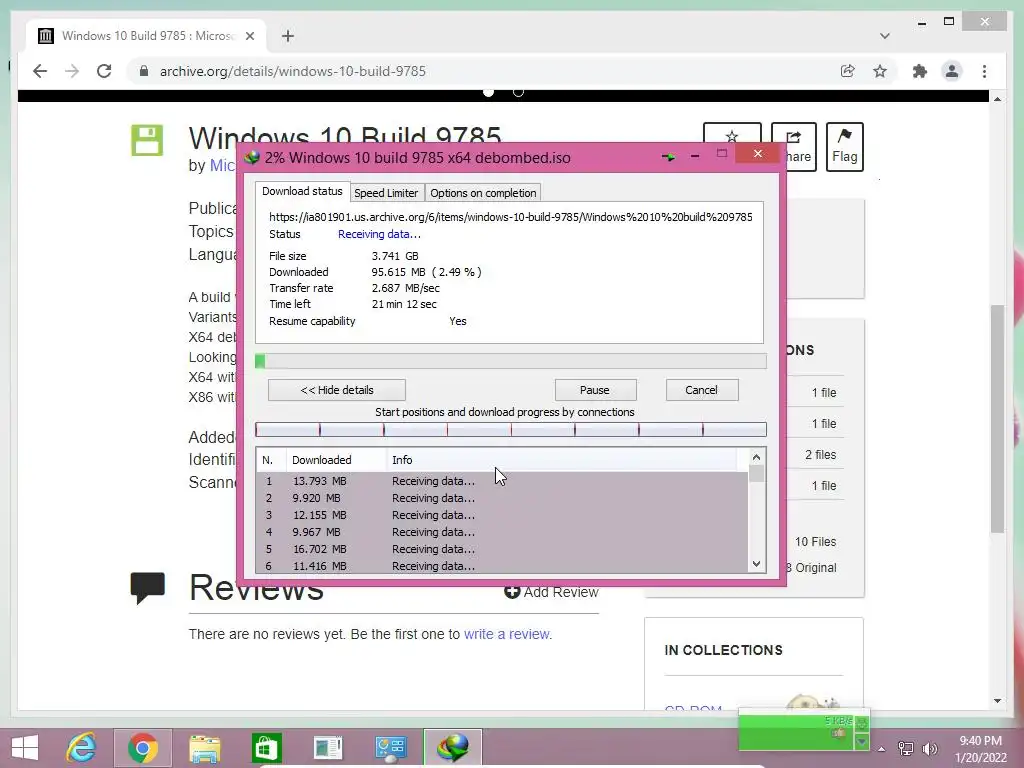Viewport: 1024px width, 768px height.
Task: Click the Hide details button
Action: [337, 390]
